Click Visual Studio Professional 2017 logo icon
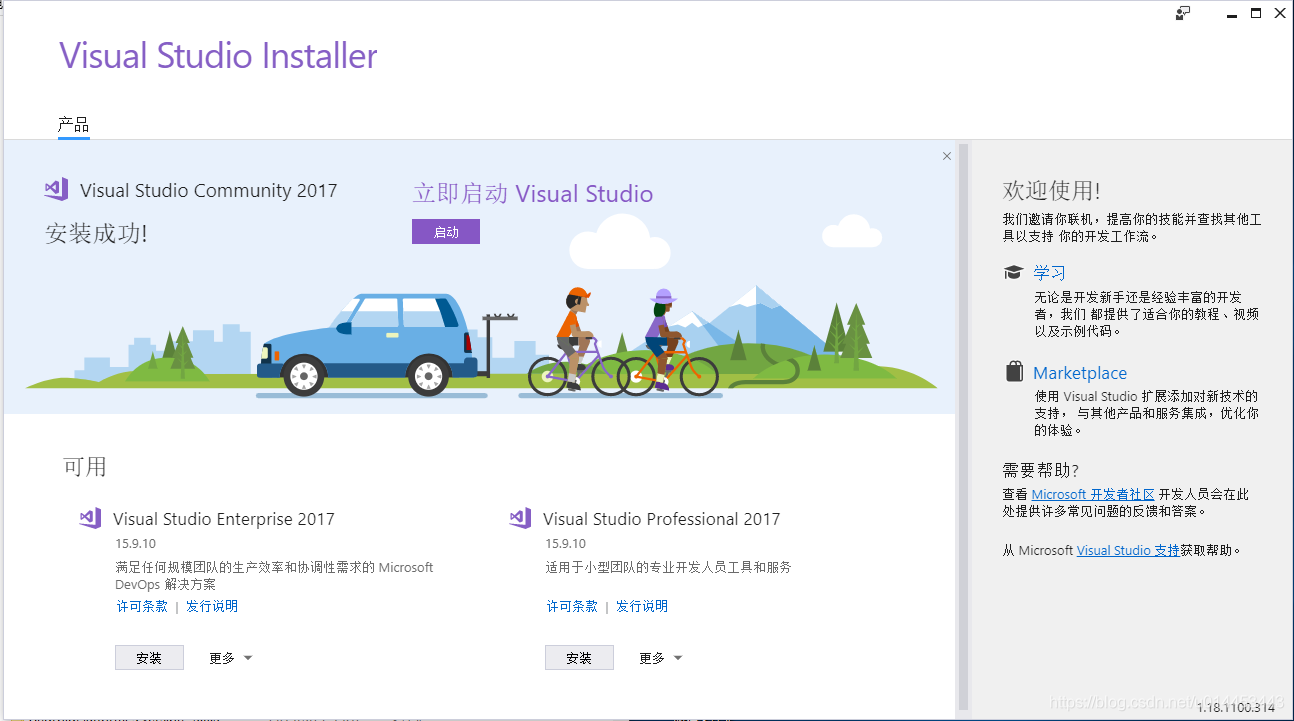The width and height of the screenshot is (1294, 721). [520, 518]
